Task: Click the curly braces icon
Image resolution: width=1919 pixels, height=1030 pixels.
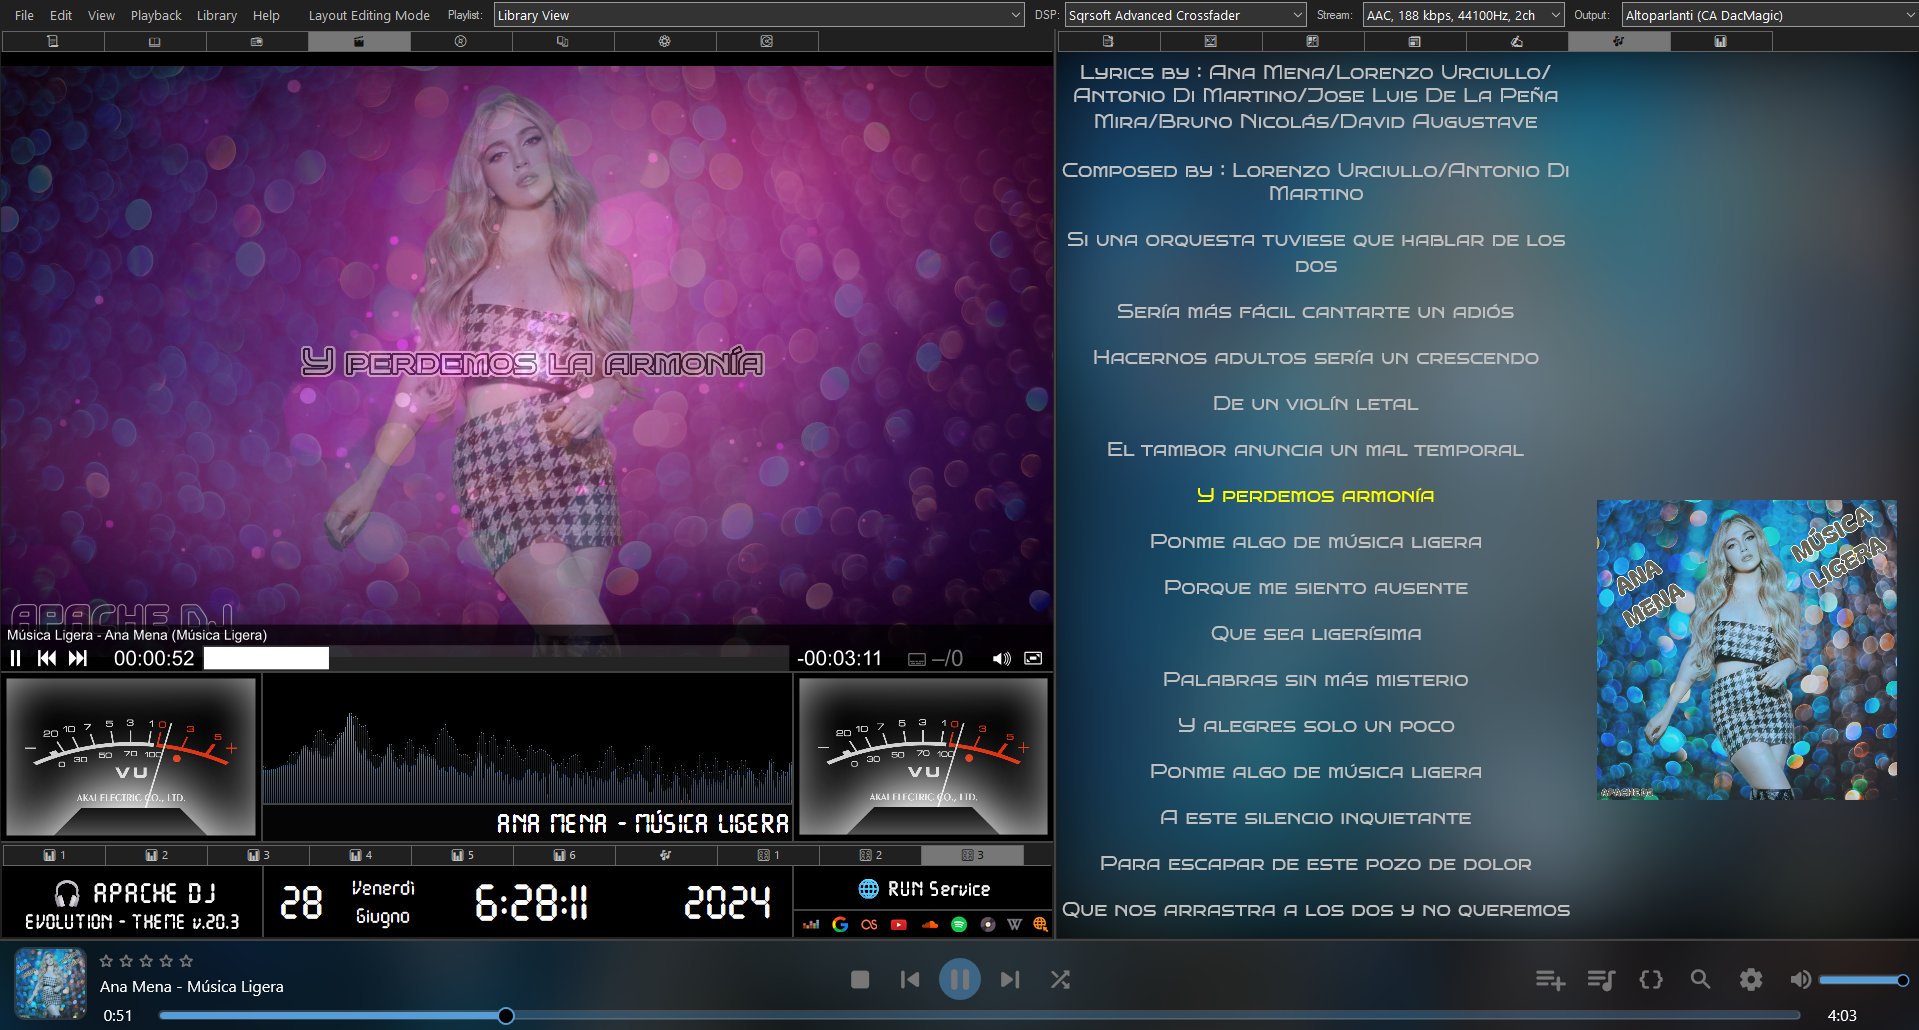Action: click(1651, 980)
